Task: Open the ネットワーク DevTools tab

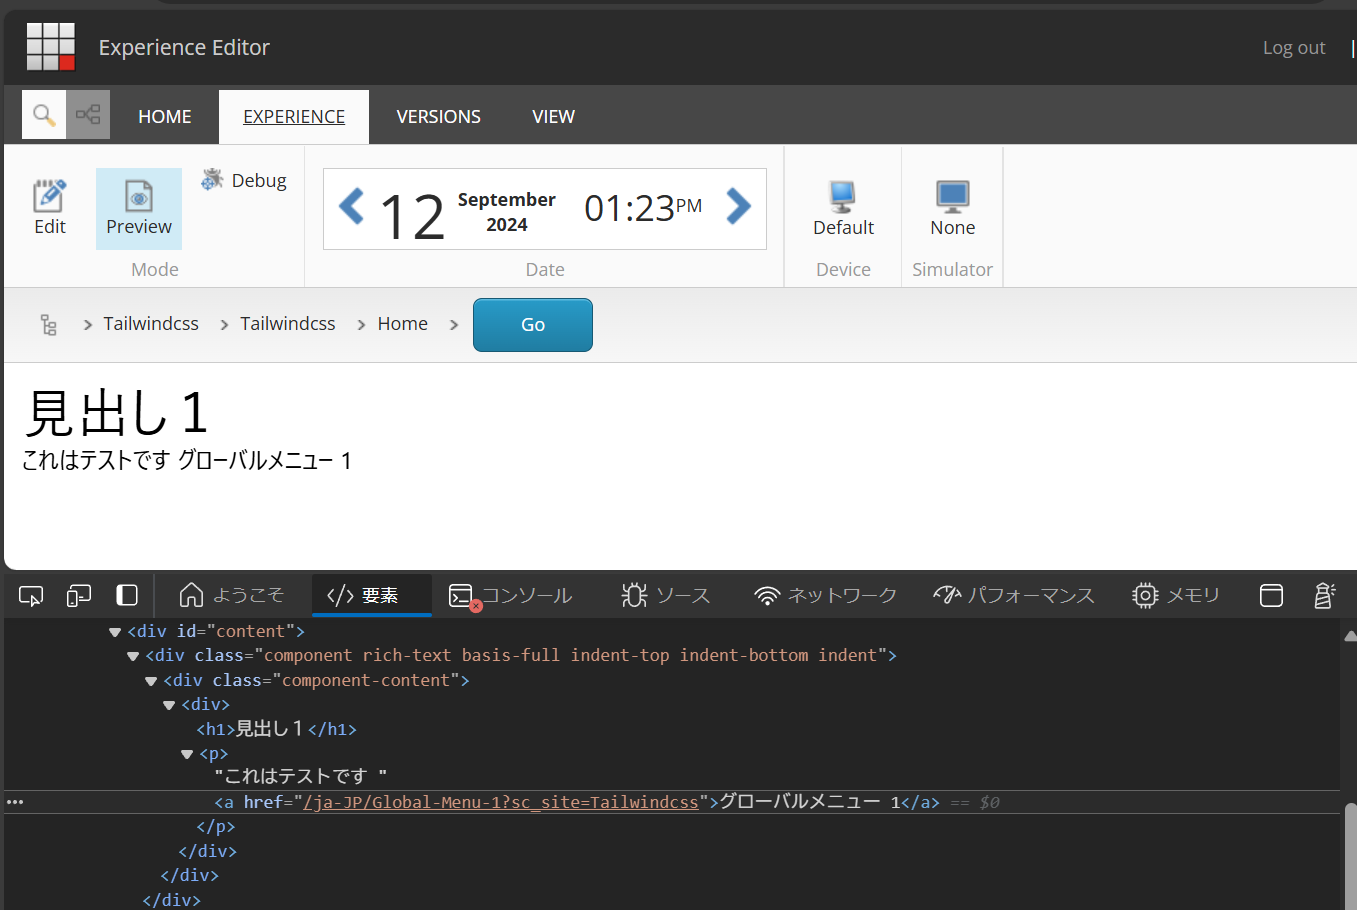Action: [x=826, y=596]
